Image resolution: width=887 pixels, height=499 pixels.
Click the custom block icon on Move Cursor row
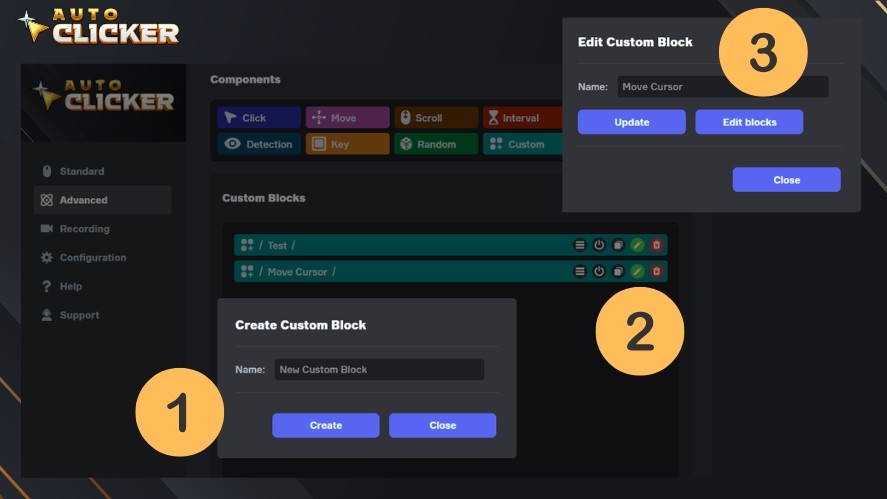pos(247,272)
